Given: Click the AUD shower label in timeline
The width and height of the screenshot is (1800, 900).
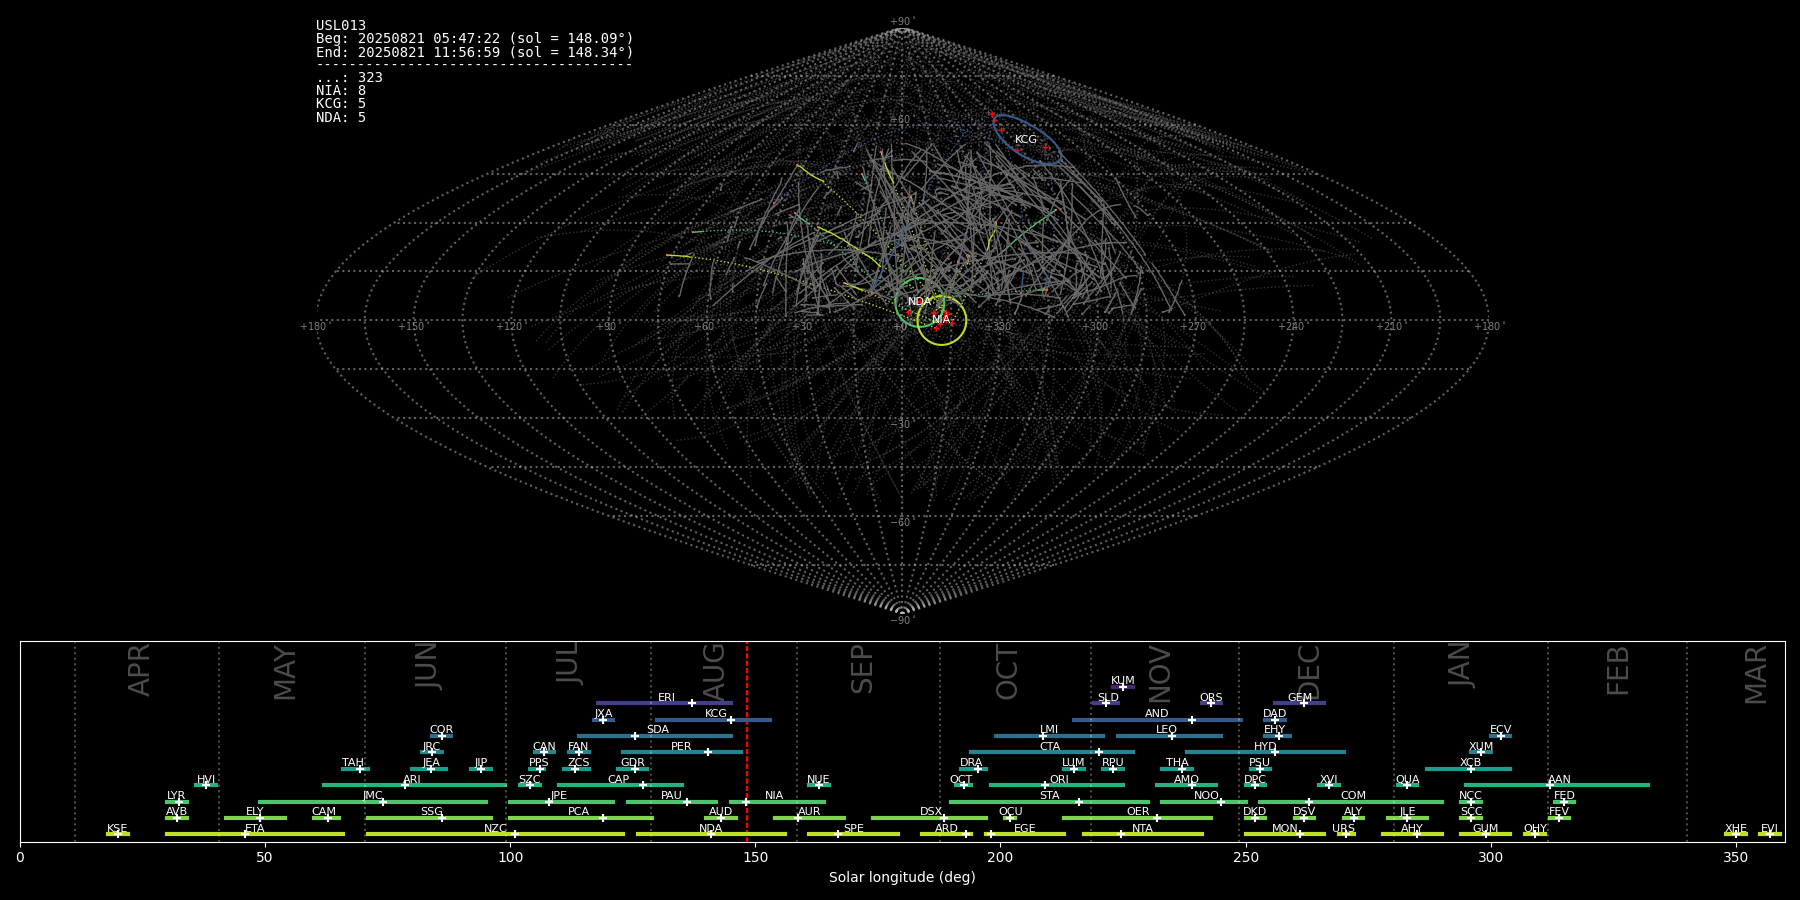Looking at the screenshot, I should (720, 812).
